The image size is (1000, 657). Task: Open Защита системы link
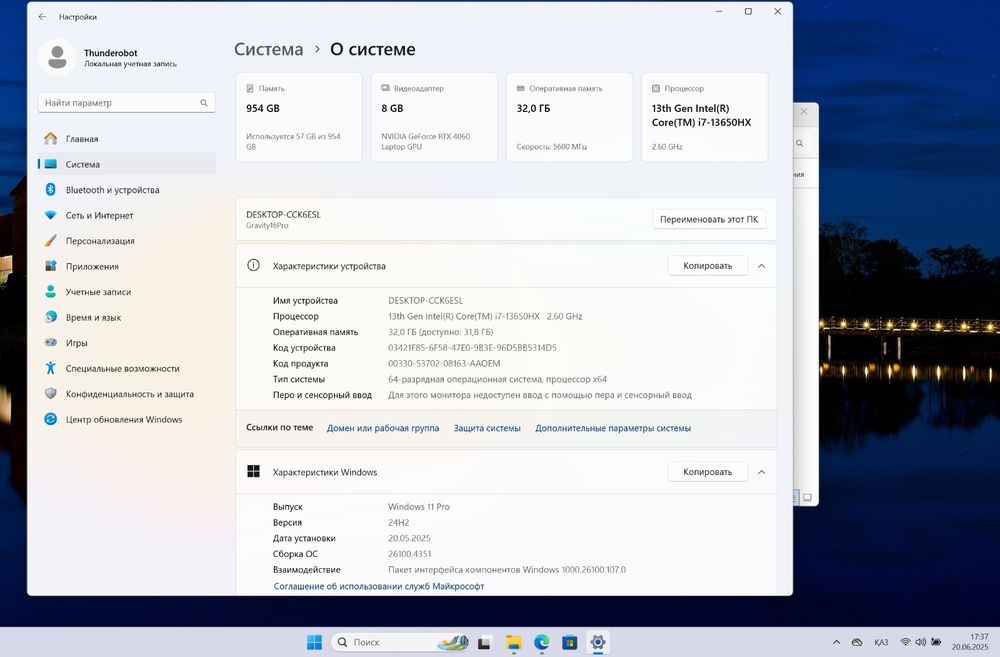point(487,428)
